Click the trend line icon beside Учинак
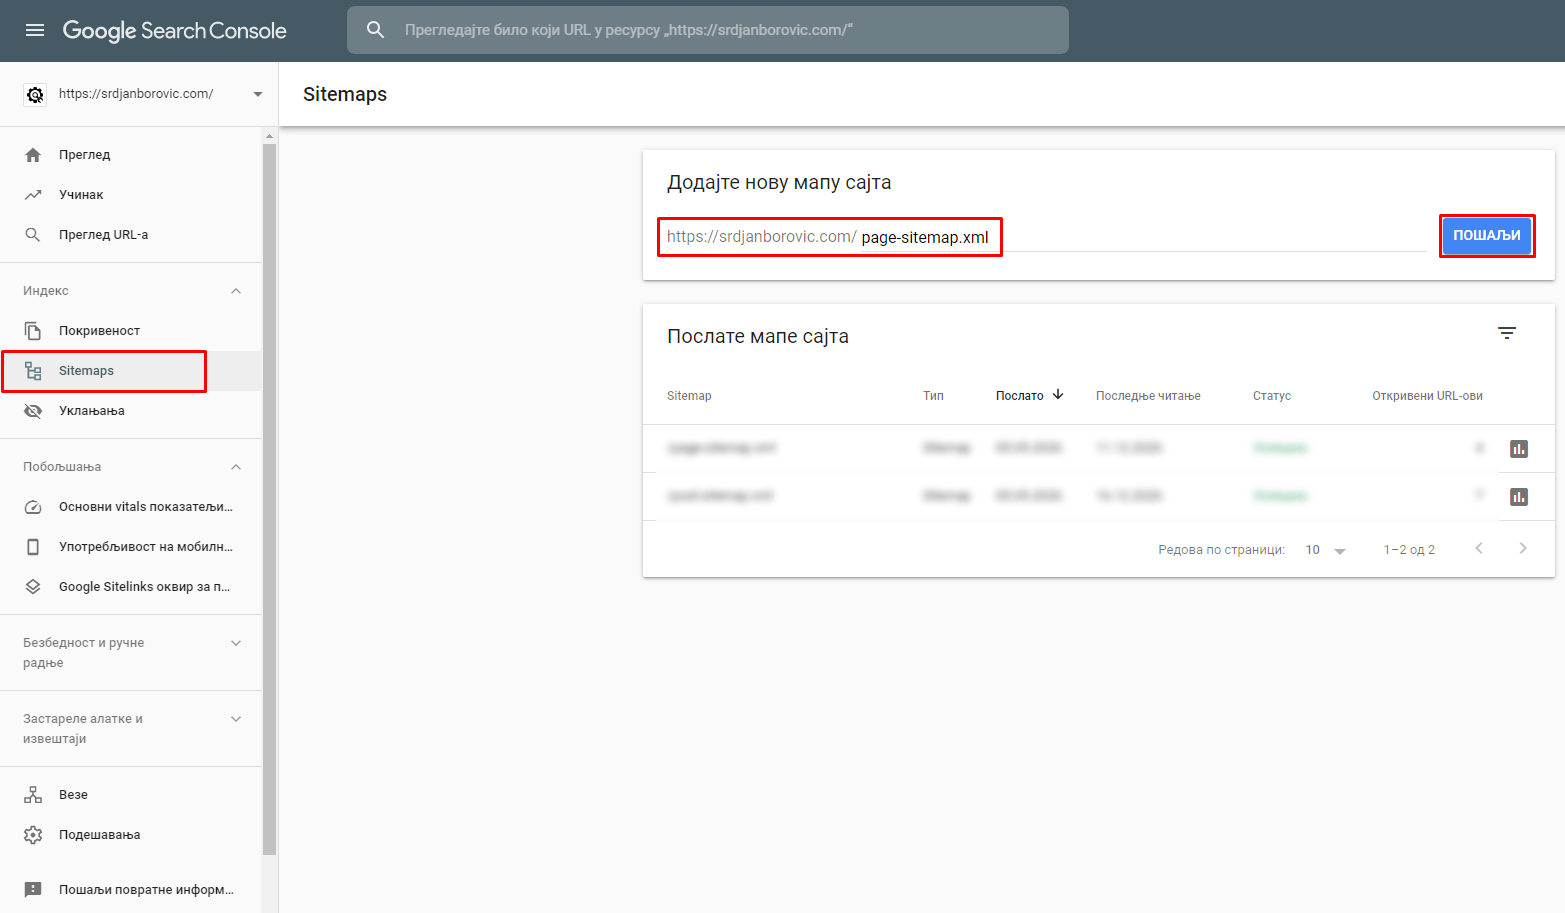Viewport: 1565px width, 913px height. (33, 195)
